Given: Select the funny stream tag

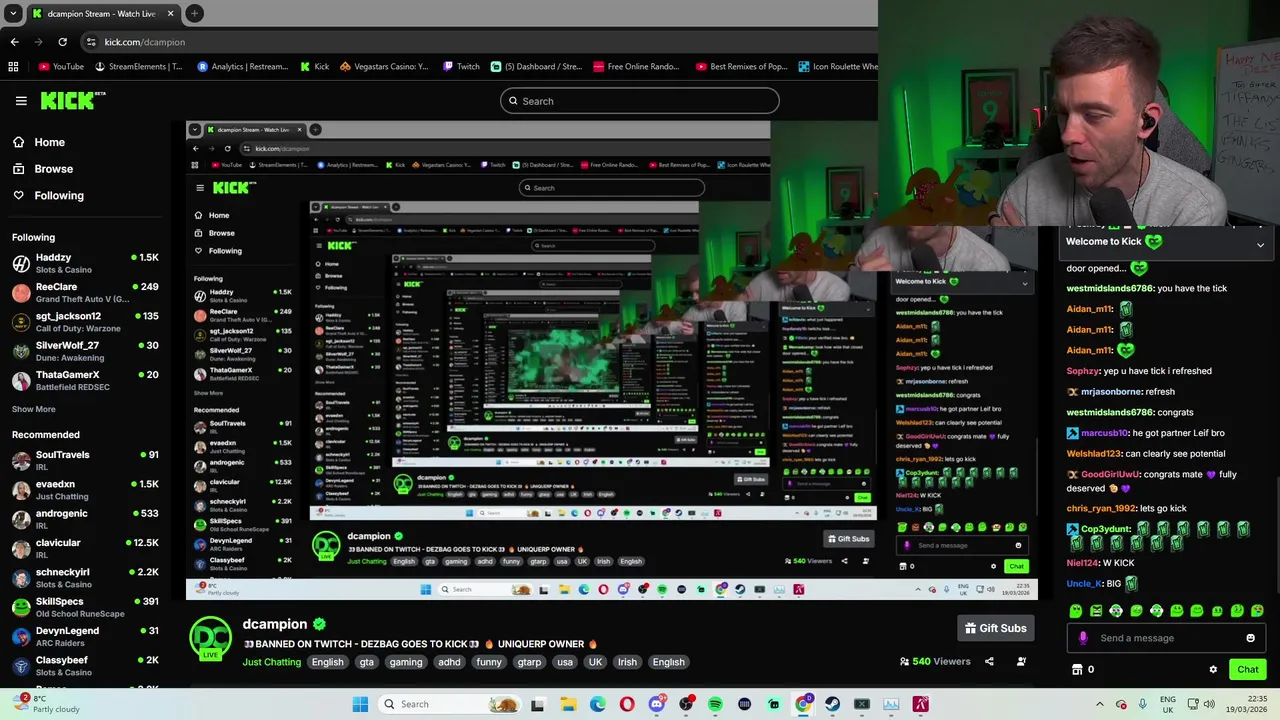Looking at the screenshot, I should [489, 662].
